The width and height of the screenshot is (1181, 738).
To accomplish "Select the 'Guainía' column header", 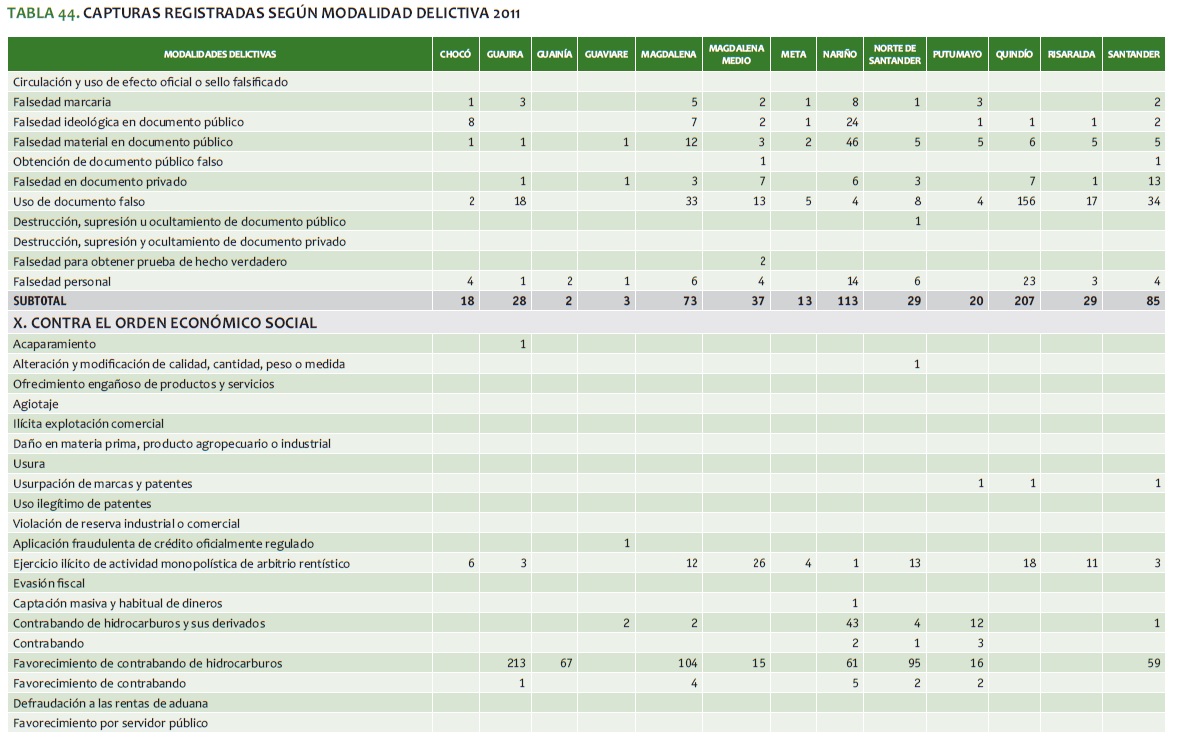I will point(554,54).
